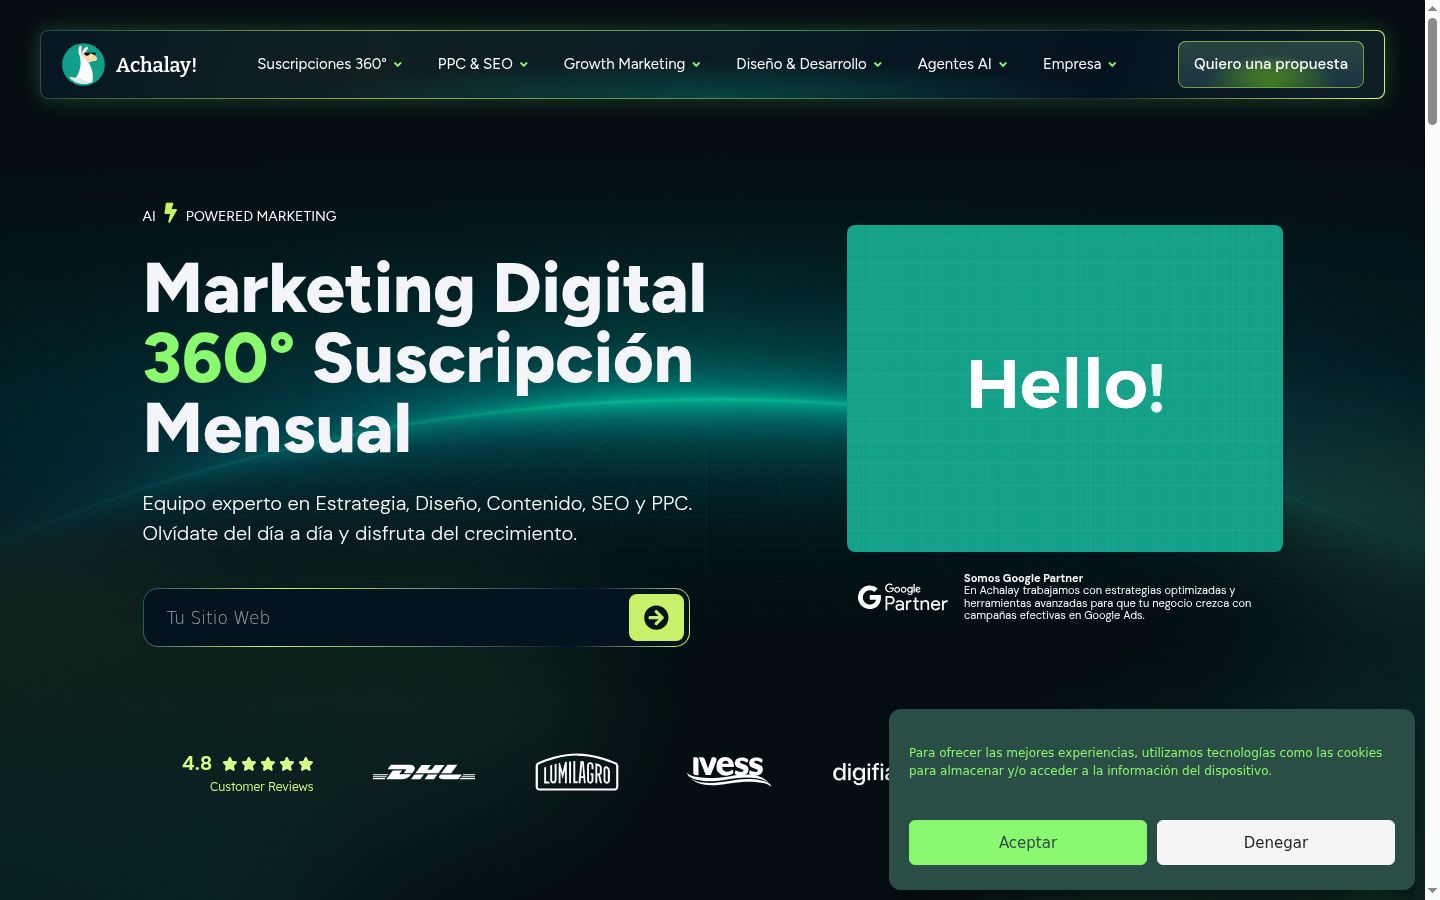Open the PPC & SEO menu
The height and width of the screenshot is (900, 1440).
(x=475, y=64)
